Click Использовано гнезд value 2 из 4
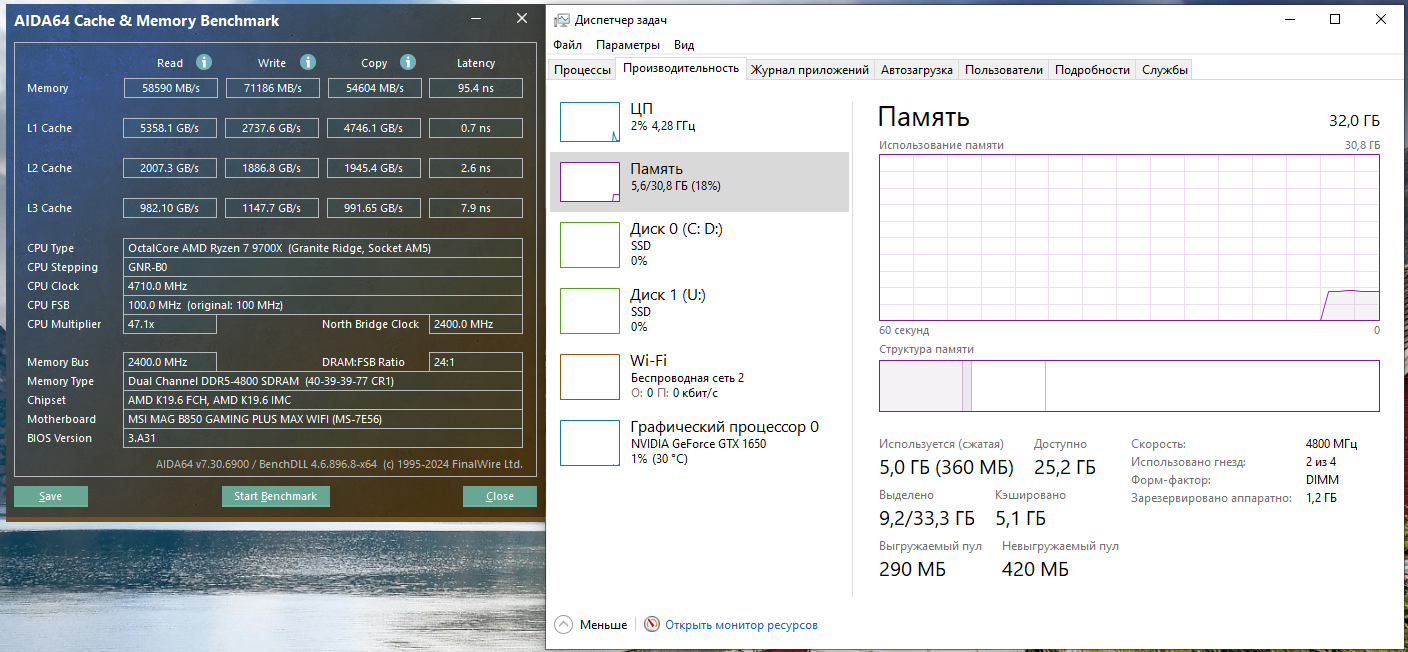This screenshot has width=1408, height=652. coord(1320,462)
